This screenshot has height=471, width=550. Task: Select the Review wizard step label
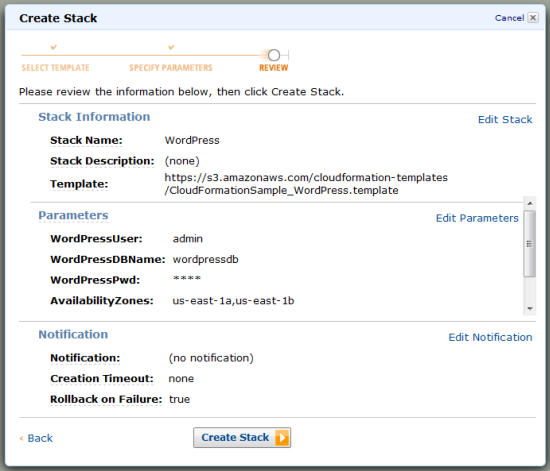click(274, 68)
